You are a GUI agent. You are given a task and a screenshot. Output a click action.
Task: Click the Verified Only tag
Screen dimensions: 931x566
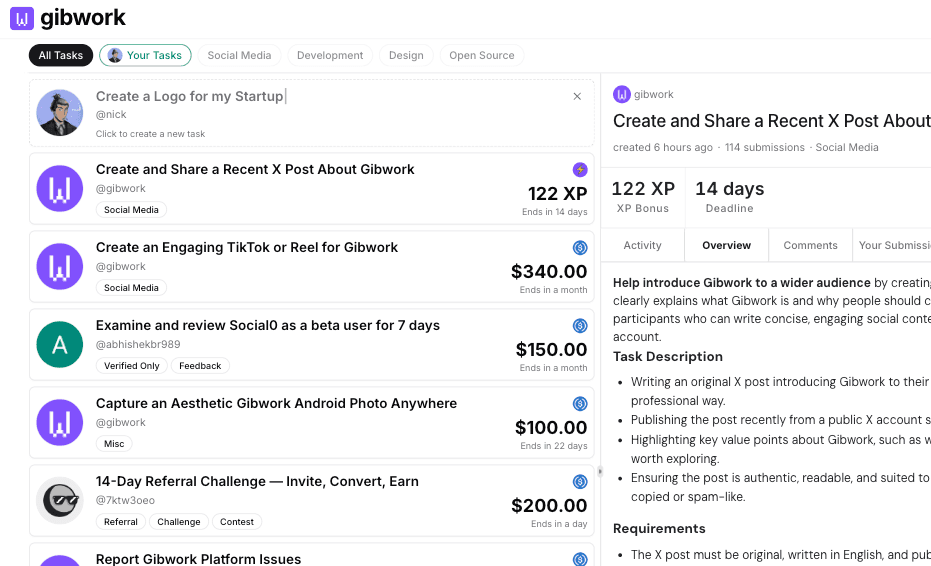click(132, 366)
